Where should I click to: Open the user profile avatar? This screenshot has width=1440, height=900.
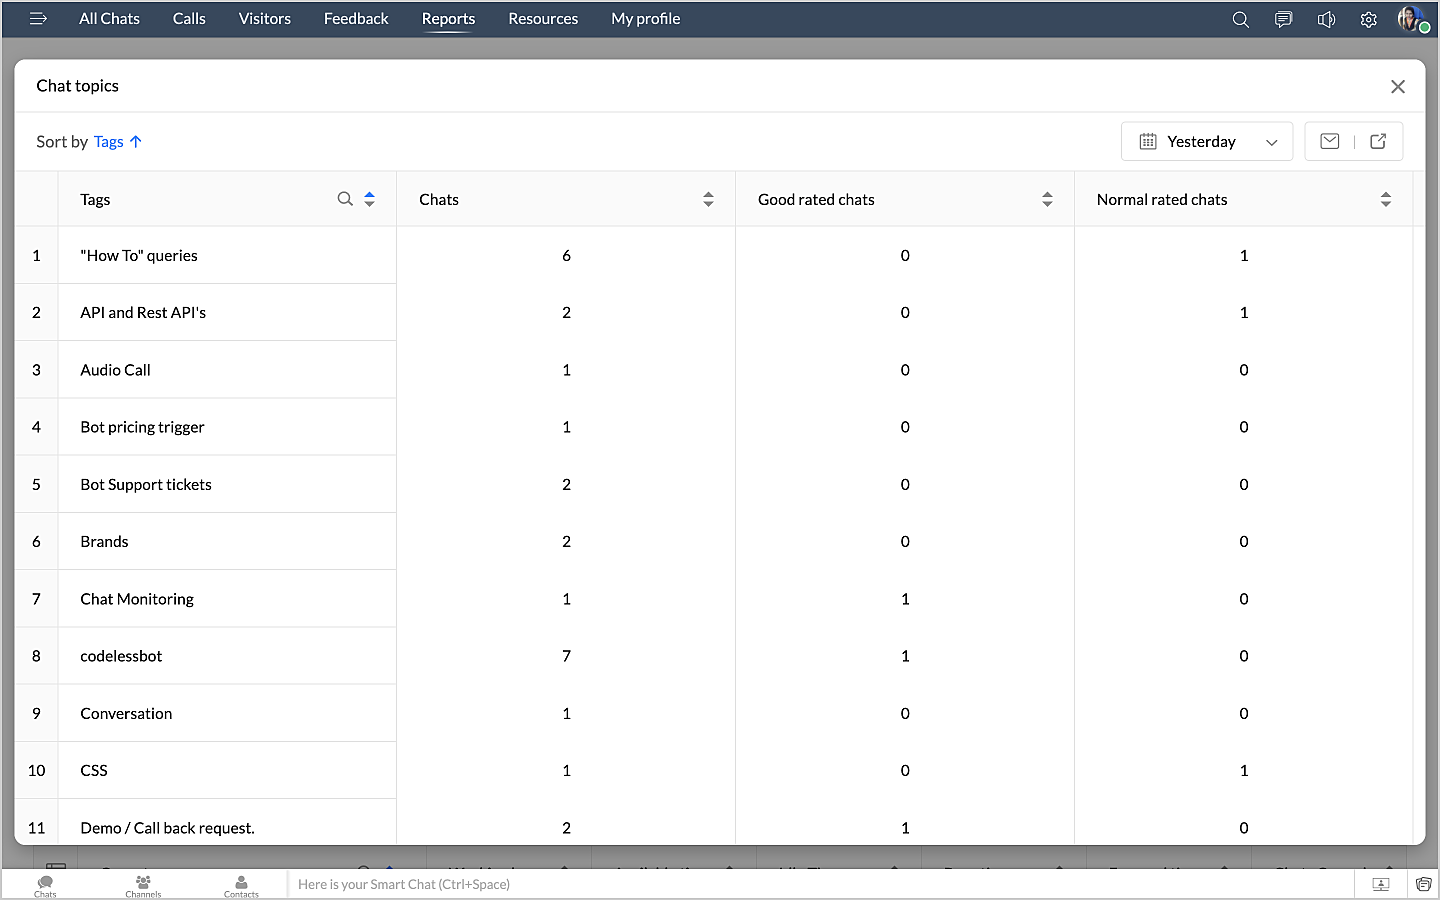1412,19
